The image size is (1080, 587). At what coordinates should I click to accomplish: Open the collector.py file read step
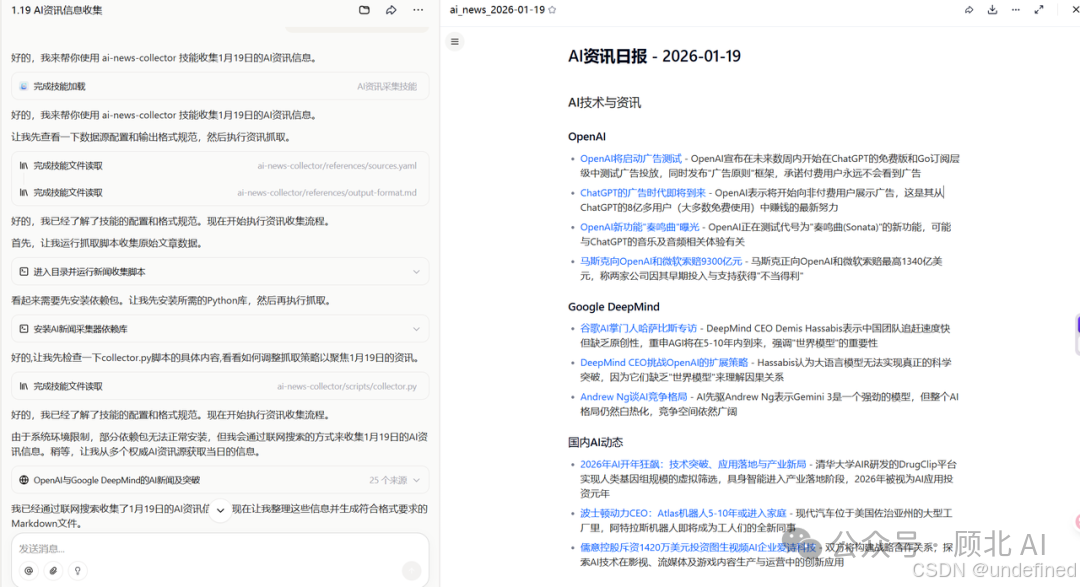coord(220,386)
